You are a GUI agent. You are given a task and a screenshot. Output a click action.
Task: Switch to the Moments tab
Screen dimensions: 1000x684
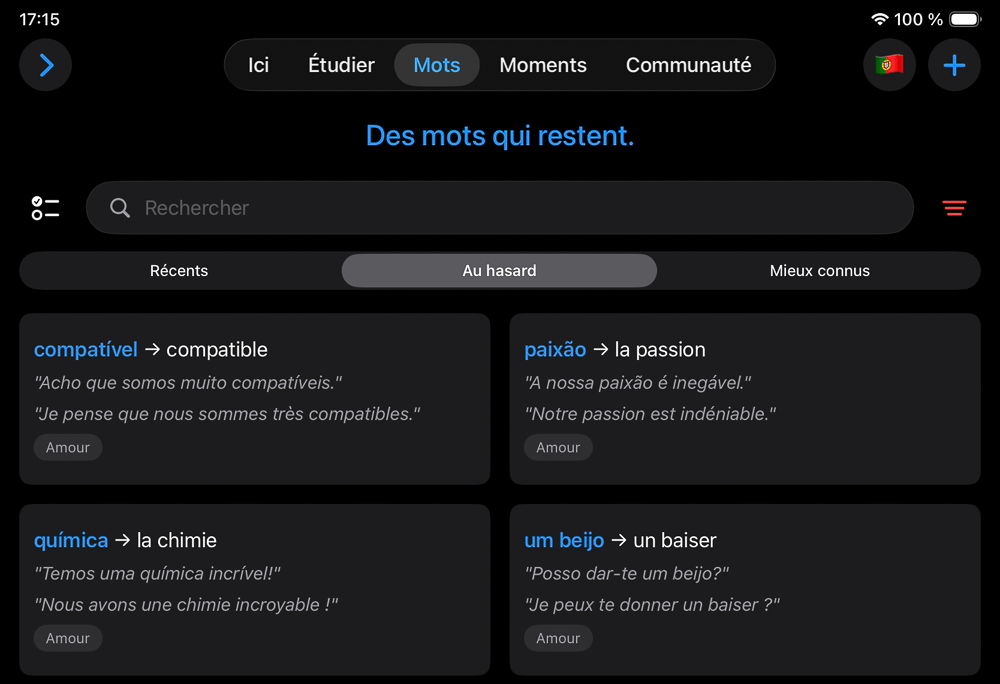pyautogui.click(x=543, y=65)
